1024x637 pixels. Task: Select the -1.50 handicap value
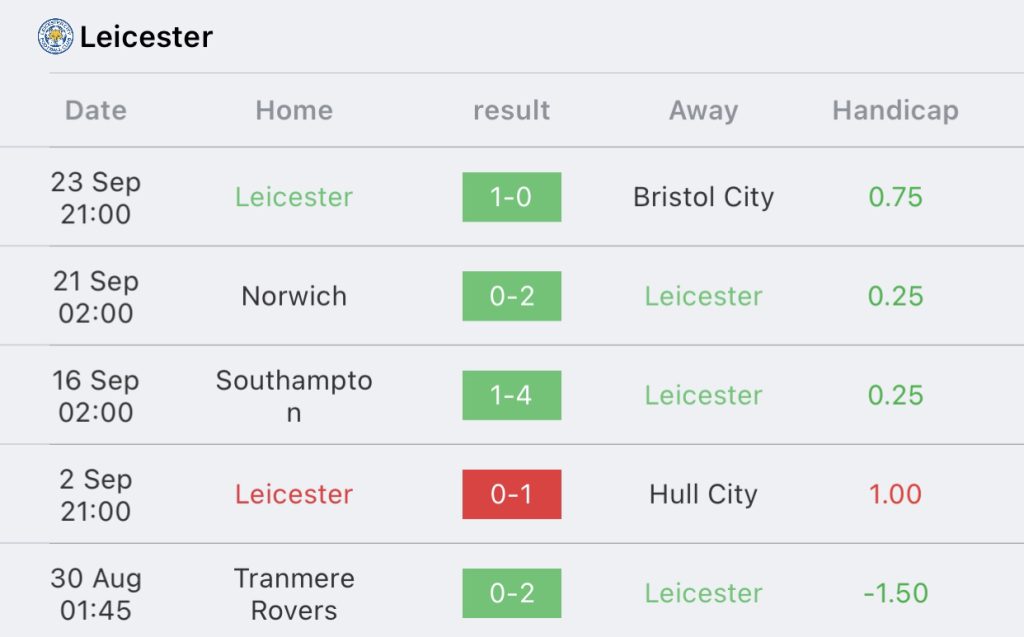[x=895, y=593]
